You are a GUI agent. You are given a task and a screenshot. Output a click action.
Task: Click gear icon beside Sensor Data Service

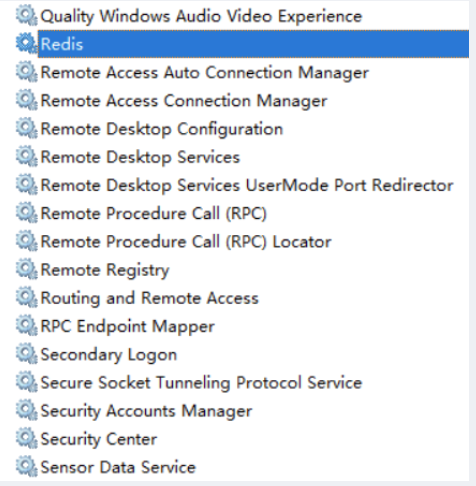click(27, 466)
